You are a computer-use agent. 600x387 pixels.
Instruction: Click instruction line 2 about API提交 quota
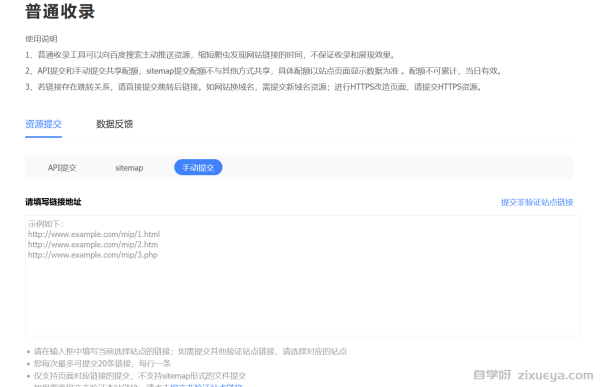coord(264,71)
